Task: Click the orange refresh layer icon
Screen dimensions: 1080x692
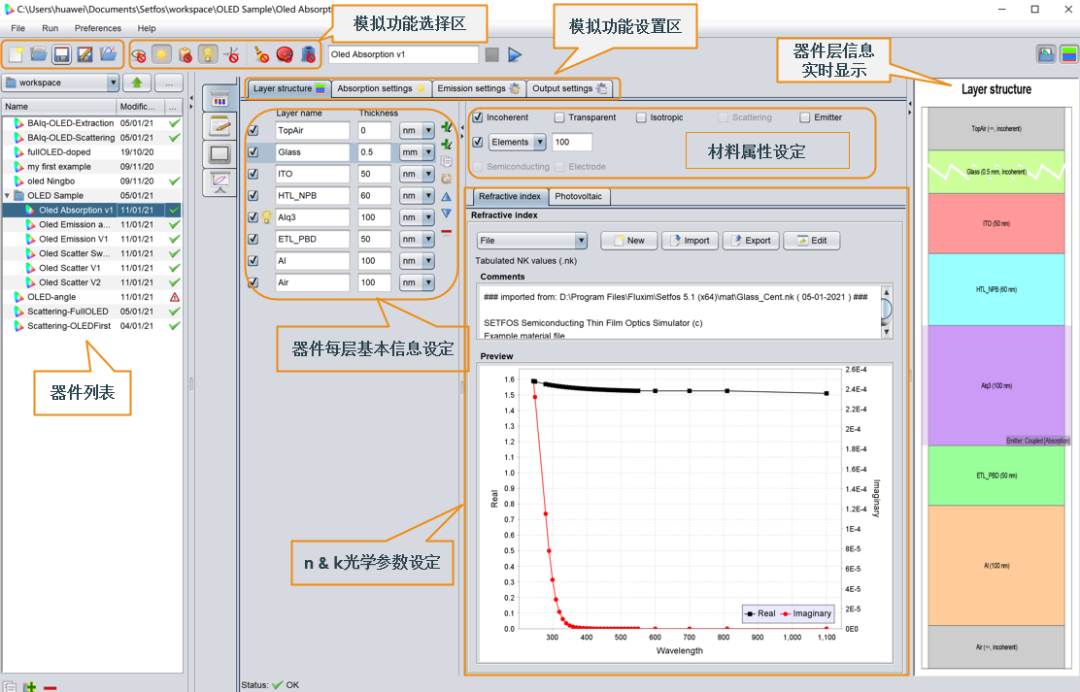Action: click(446, 179)
